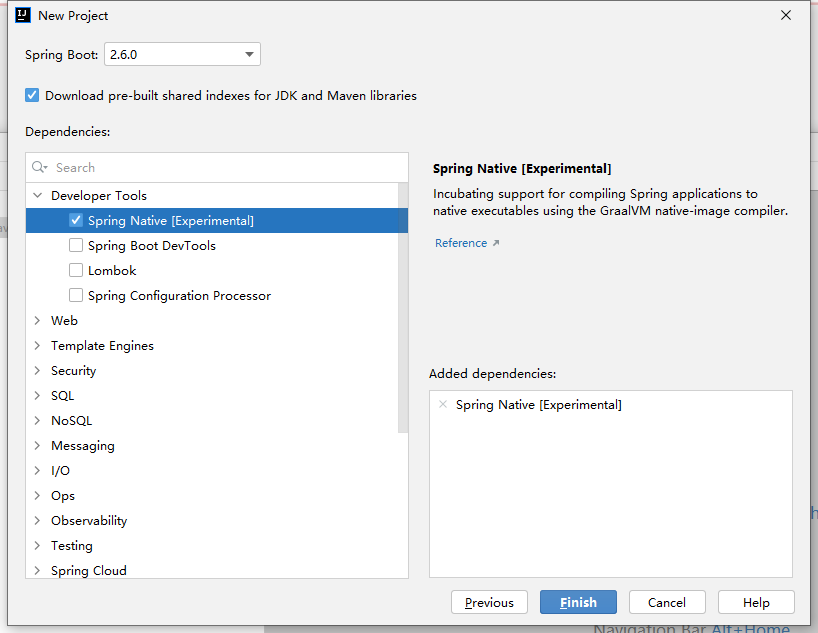Expand the SQL category

(x=37, y=396)
